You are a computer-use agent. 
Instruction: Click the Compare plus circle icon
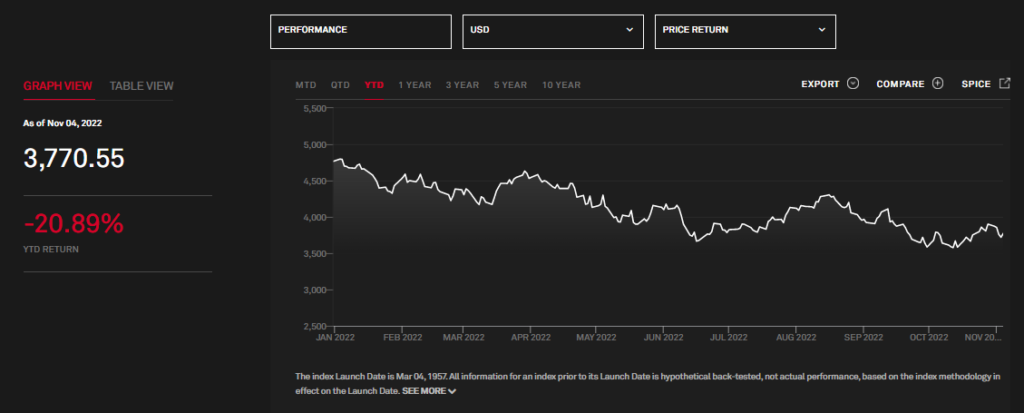[937, 84]
